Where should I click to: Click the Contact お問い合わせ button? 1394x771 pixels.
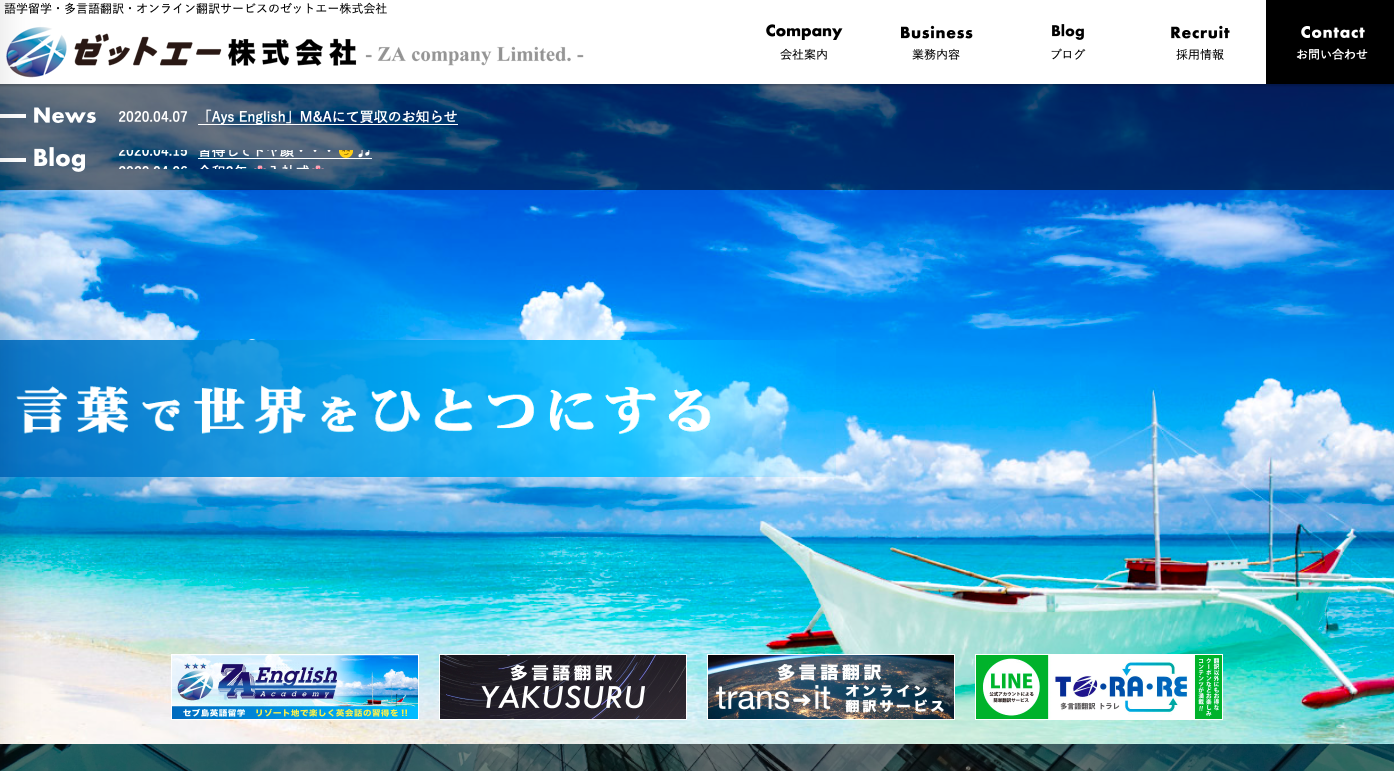(1332, 42)
